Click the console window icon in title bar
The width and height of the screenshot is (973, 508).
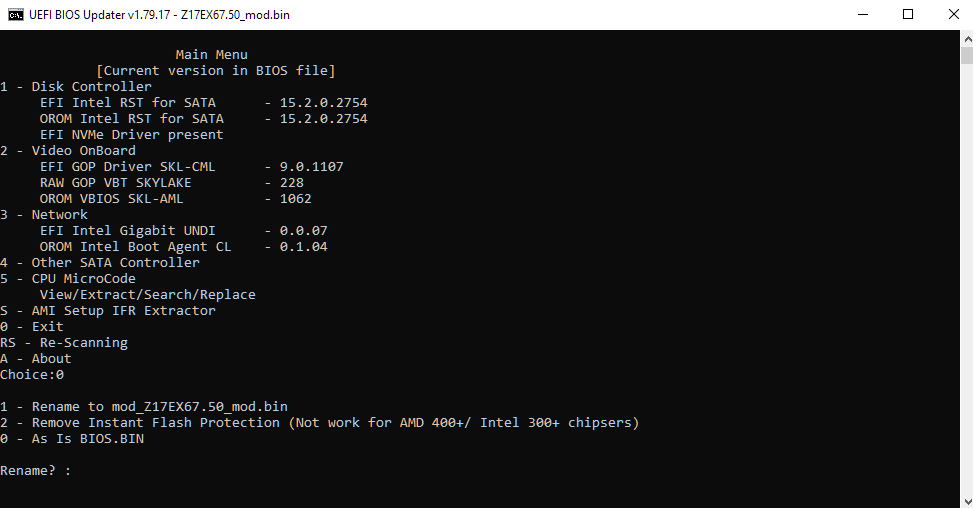(x=16, y=14)
